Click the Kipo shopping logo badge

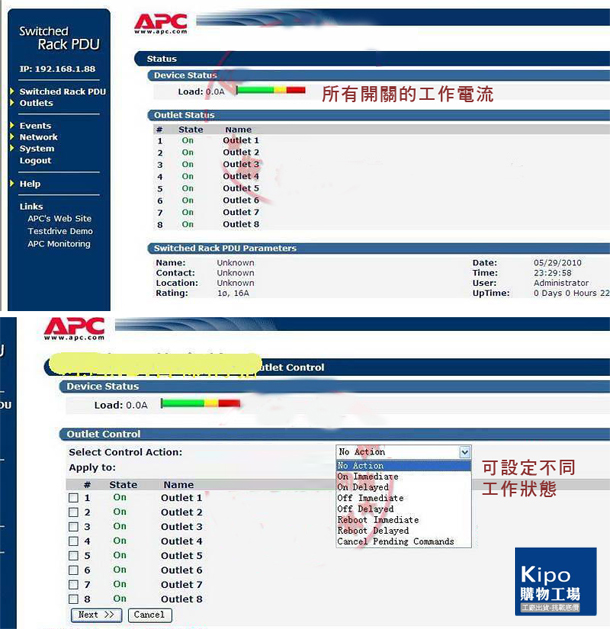555,582
